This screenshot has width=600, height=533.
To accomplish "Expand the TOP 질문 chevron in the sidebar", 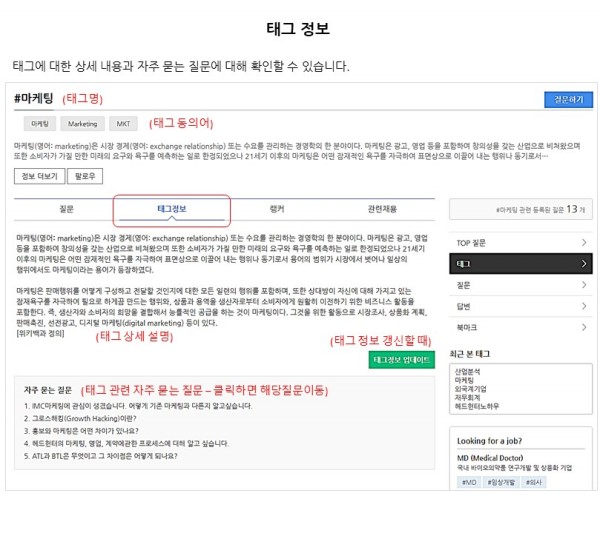I will click(583, 242).
